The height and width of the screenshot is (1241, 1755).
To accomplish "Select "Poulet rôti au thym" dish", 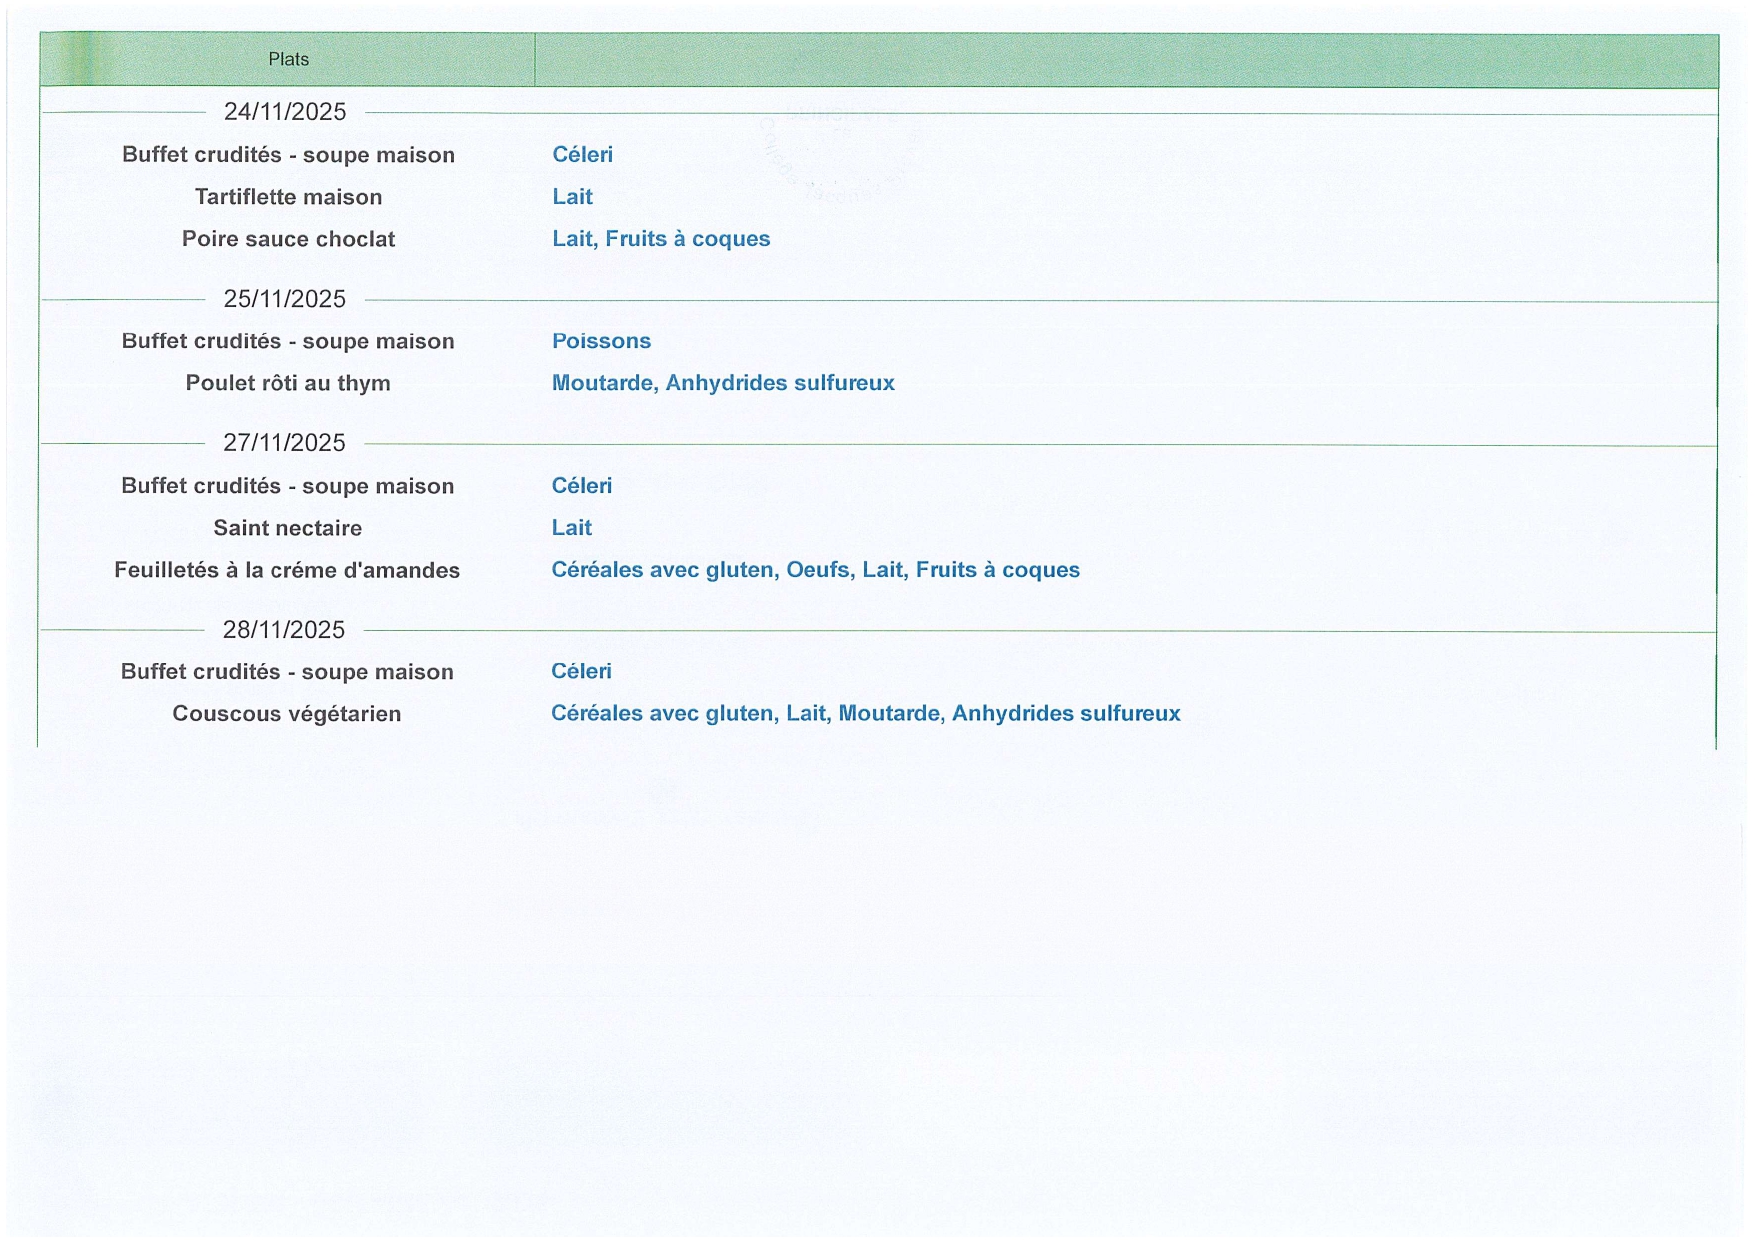I will coord(288,383).
